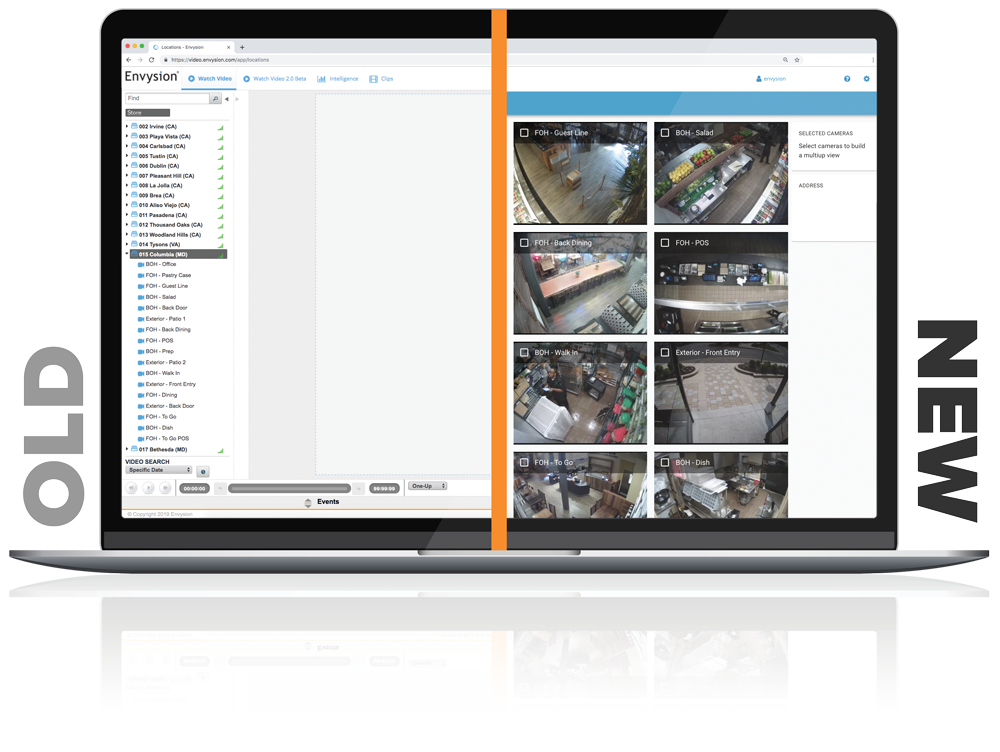Open the Specific Date dropdown
The height and width of the screenshot is (752, 1000).
coord(159,470)
